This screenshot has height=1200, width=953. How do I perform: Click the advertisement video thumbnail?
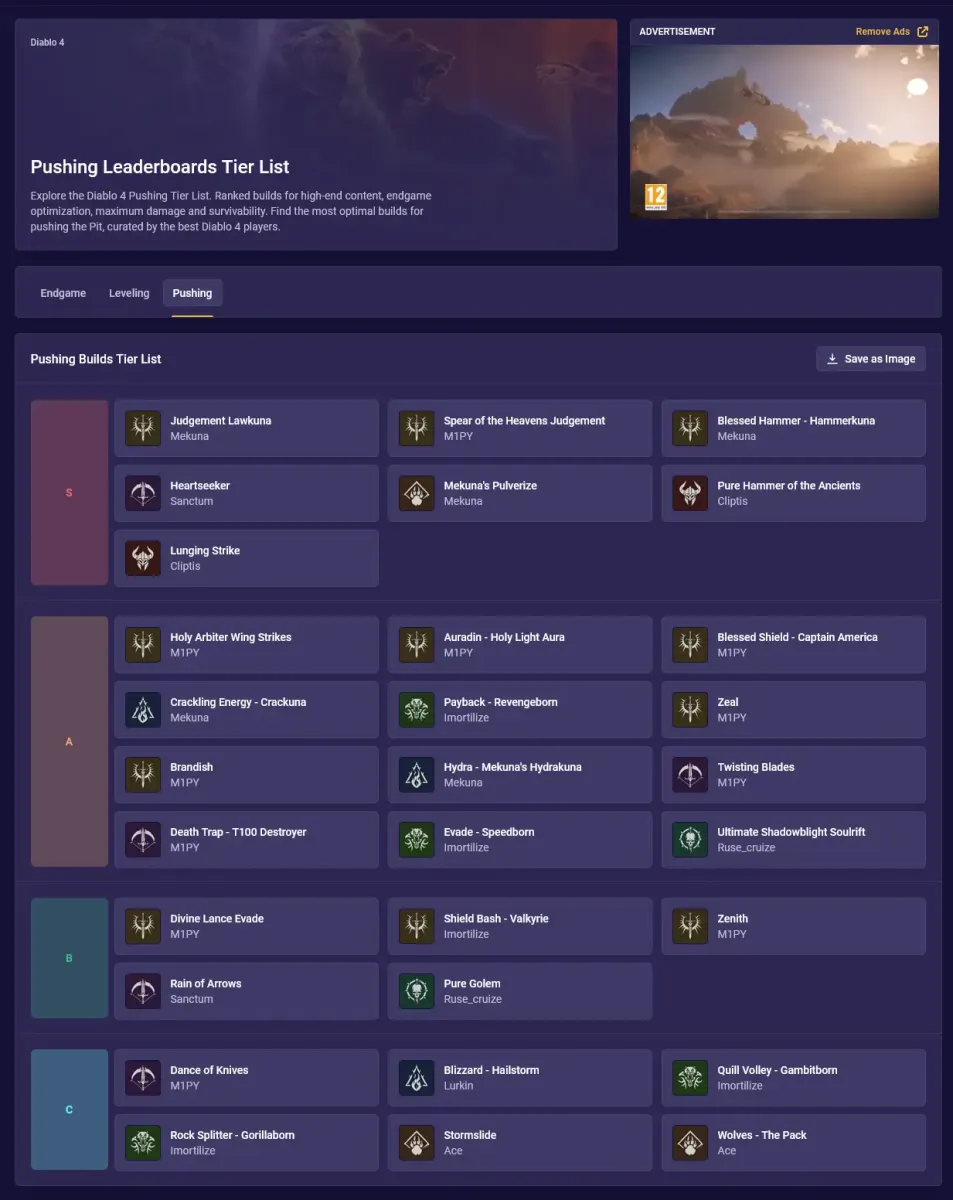(784, 130)
